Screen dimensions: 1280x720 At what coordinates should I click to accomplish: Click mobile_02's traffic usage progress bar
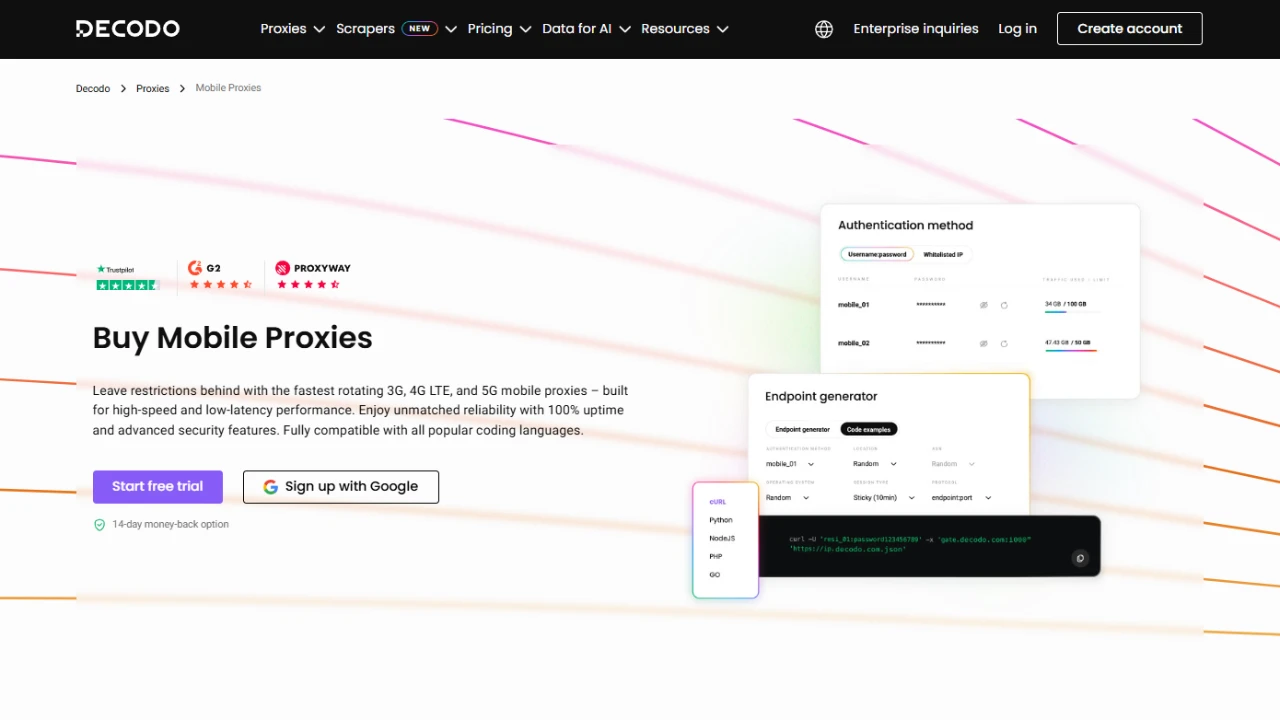pyautogui.click(x=1070, y=350)
